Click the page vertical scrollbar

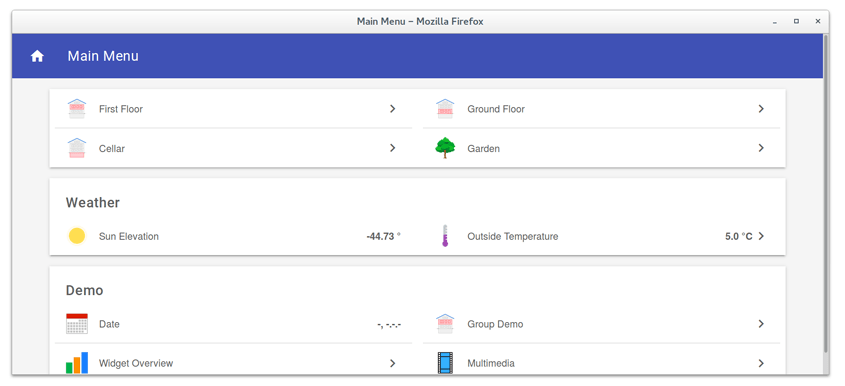coord(826,194)
